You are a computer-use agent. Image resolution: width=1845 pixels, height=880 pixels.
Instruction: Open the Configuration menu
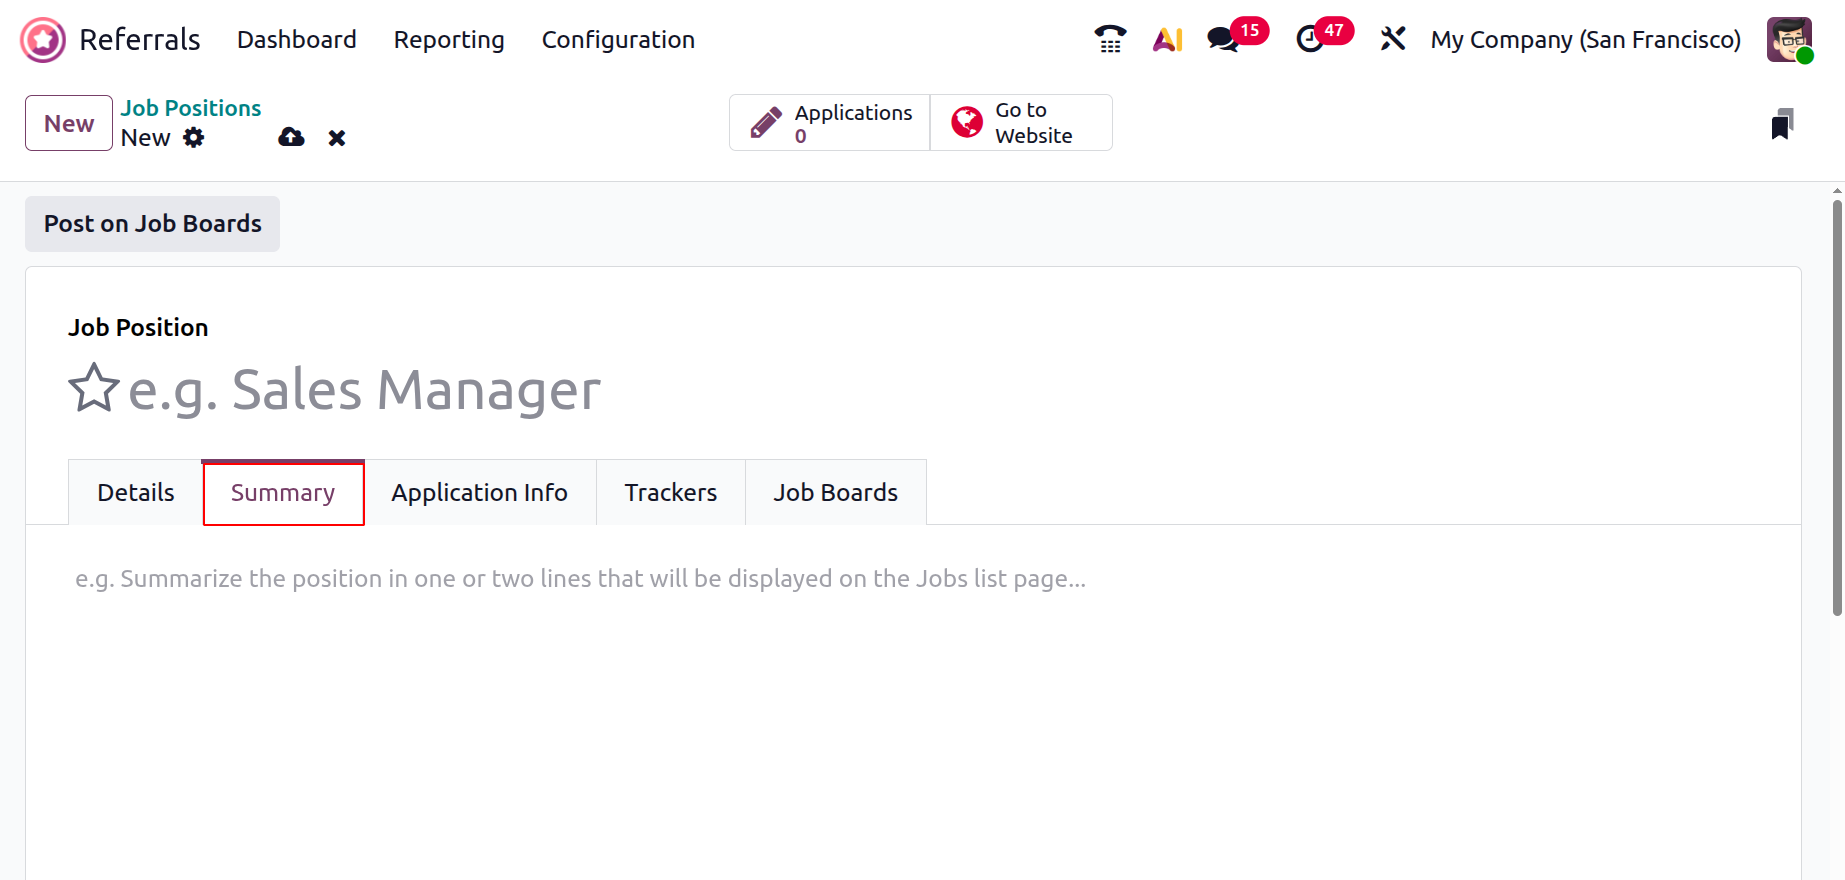pos(618,40)
